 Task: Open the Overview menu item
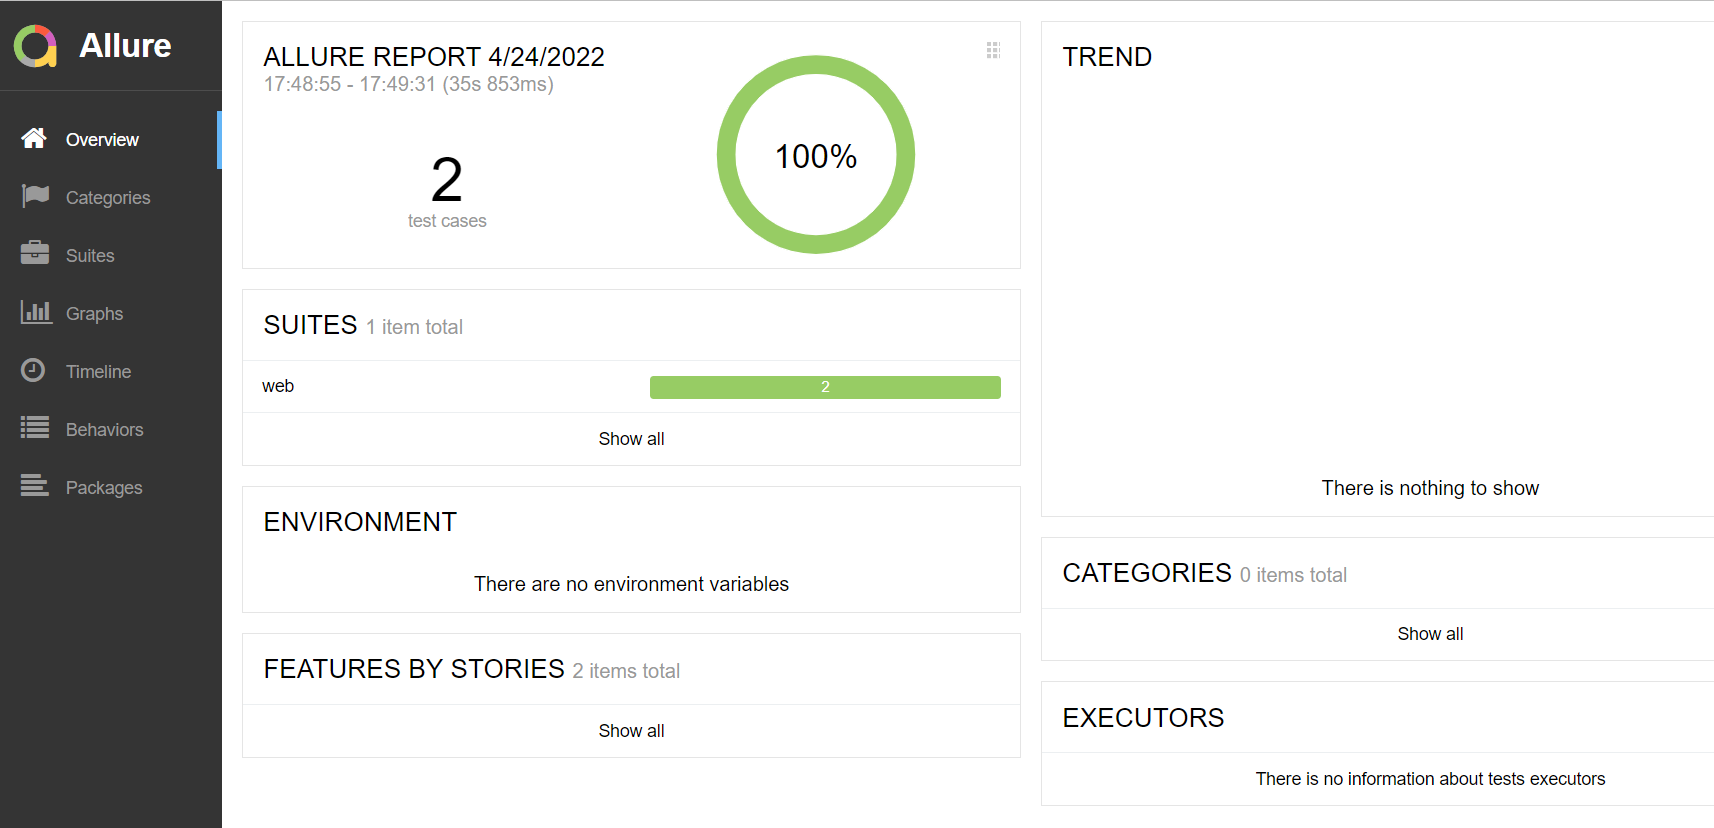click(x=110, y=140)
